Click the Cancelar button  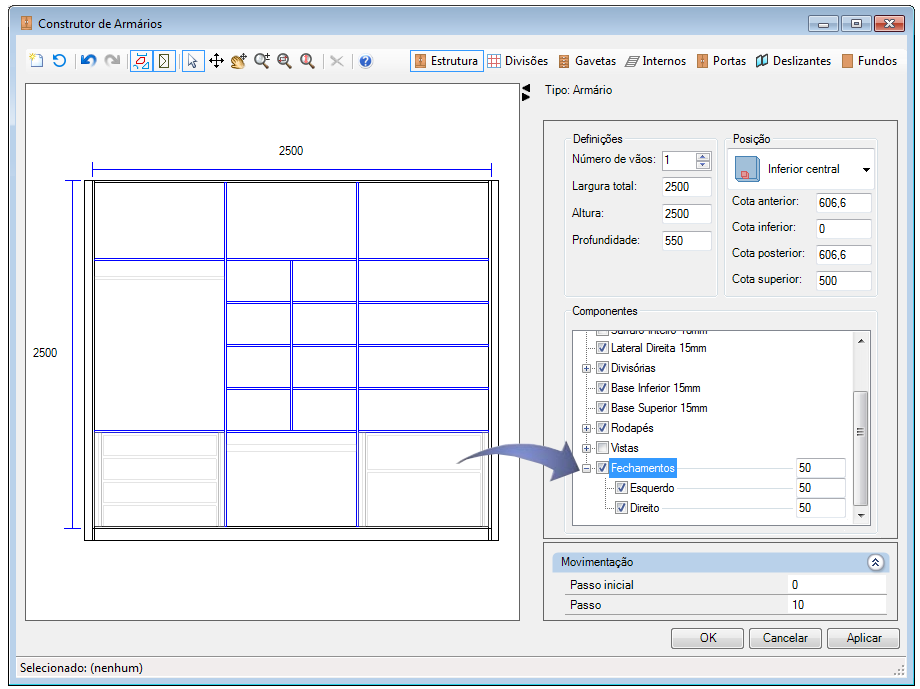click(785, 638)
